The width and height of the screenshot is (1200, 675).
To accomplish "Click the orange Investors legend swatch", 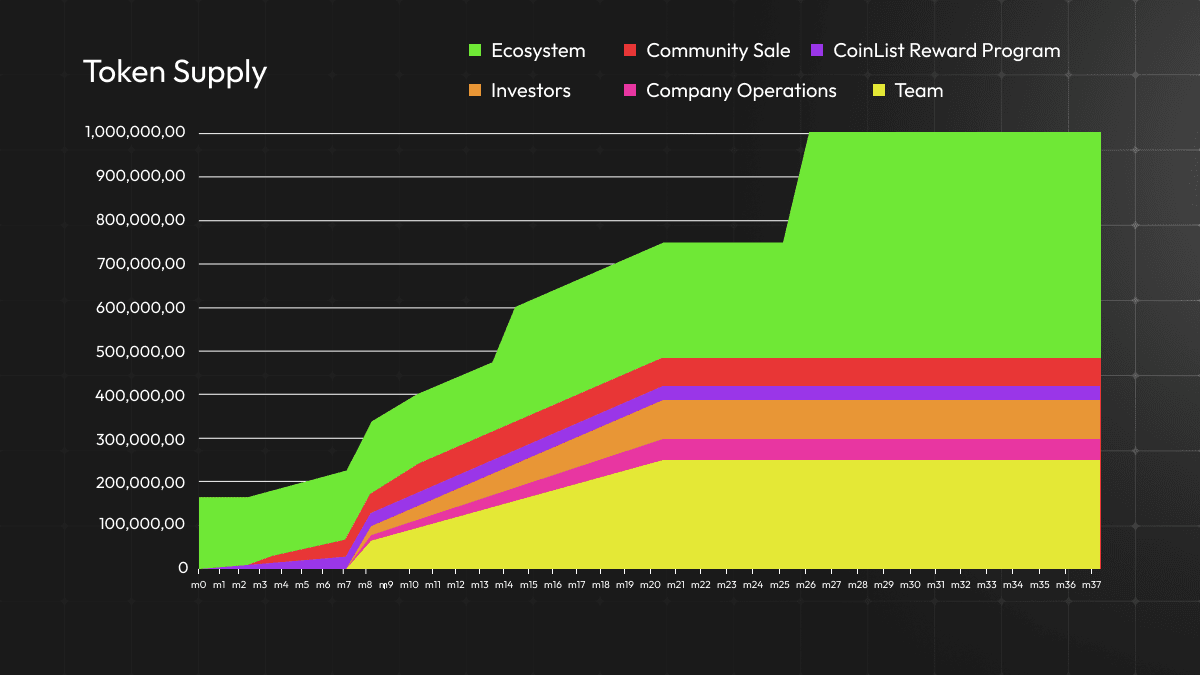I will (x=475, y=91).
